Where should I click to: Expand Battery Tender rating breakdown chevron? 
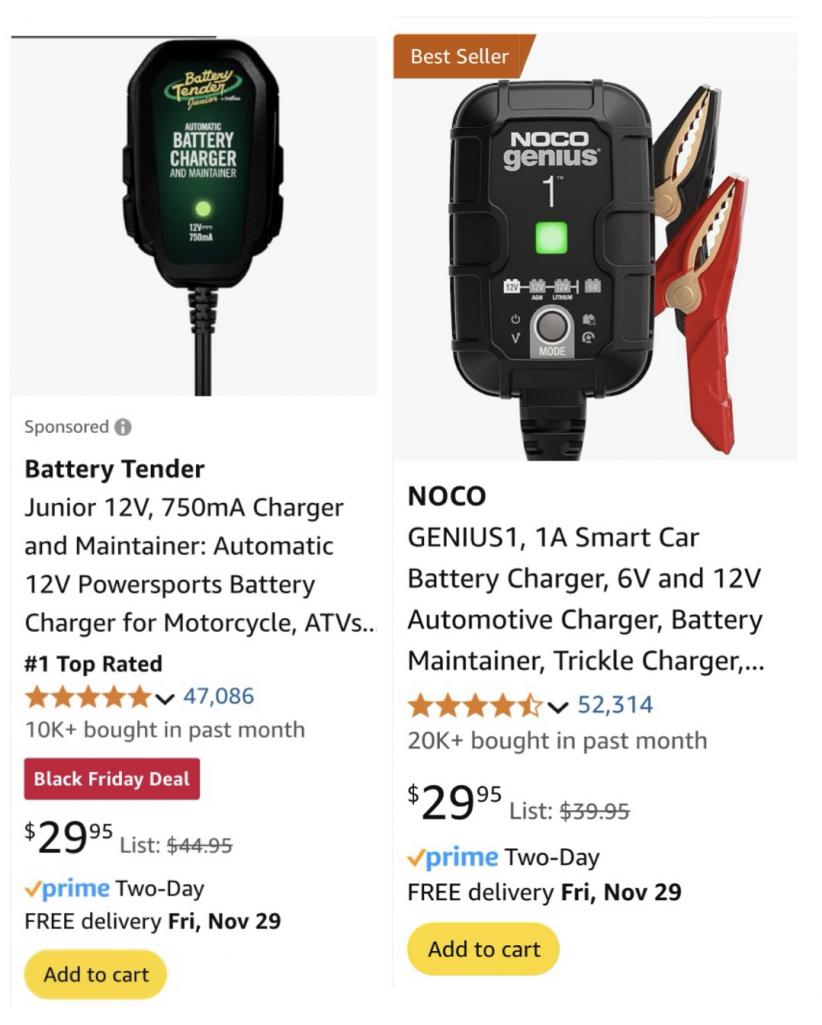[166, 697]
